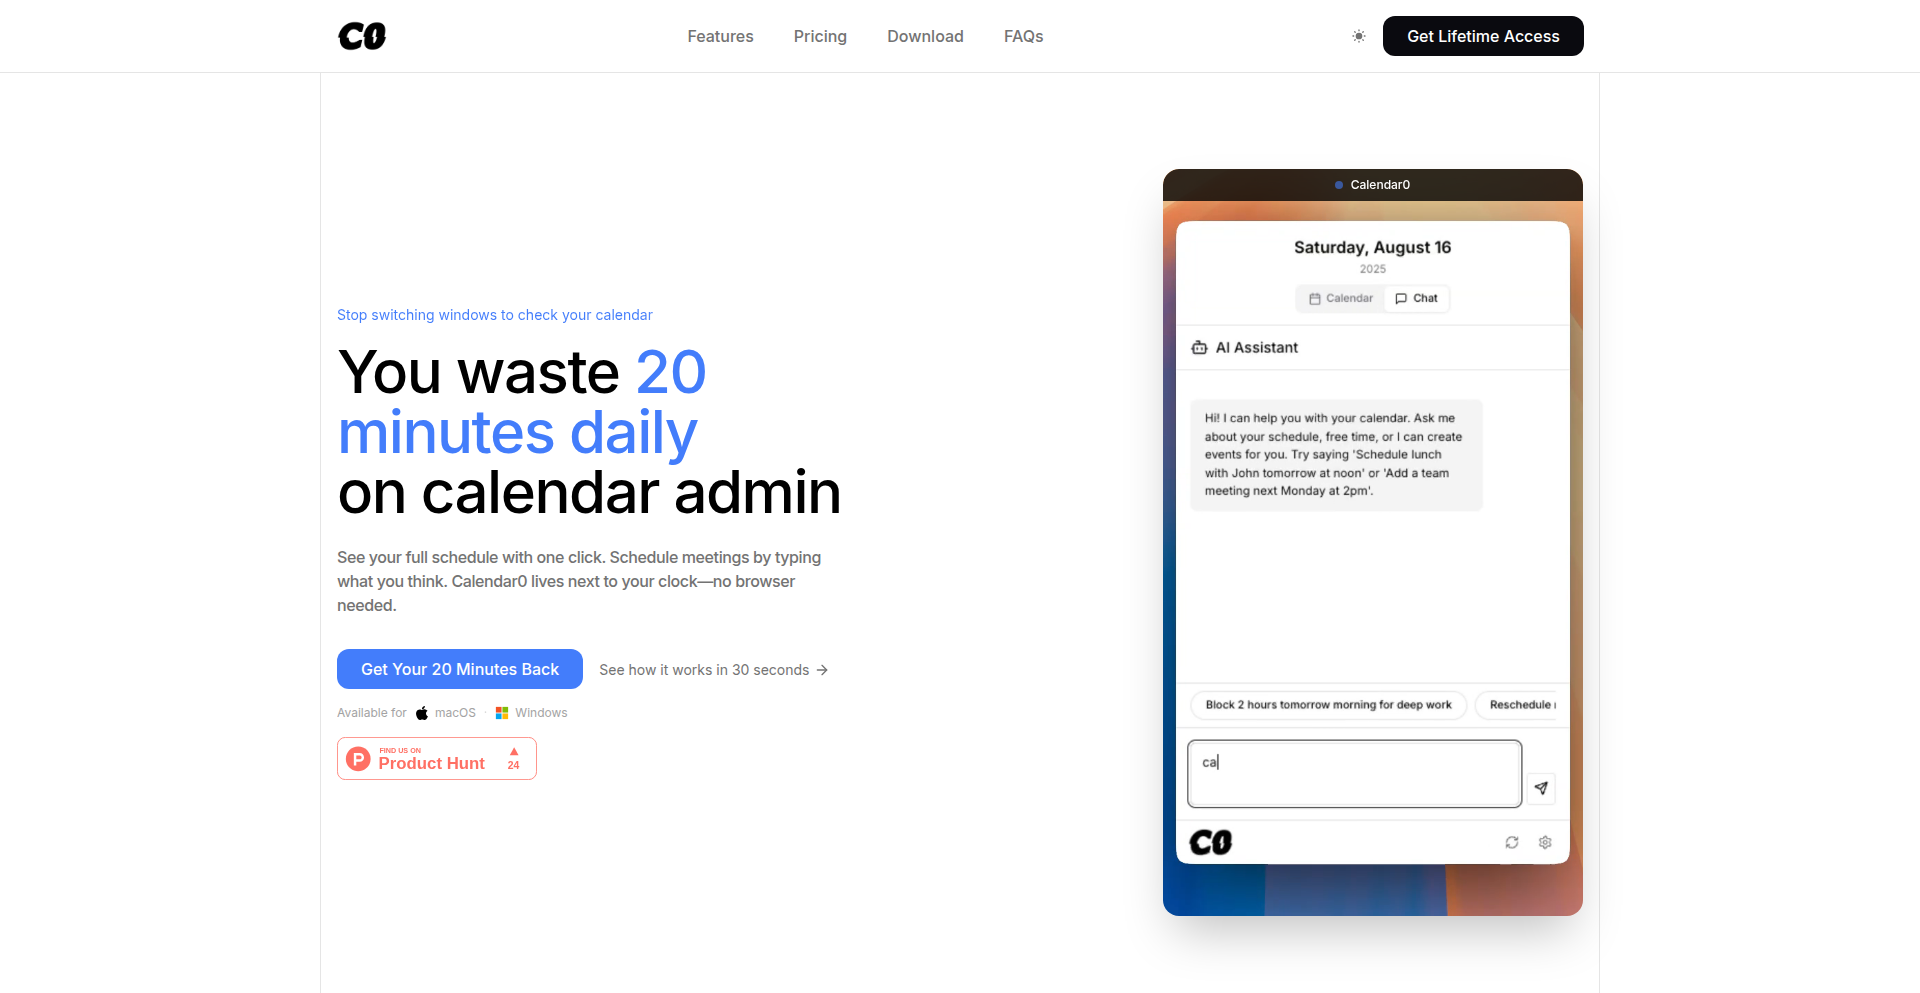Image resolution: width=1920 pixels, height=993 pixels.
Task: Click the '2025' year text in widget
Action: (1373, 269)
